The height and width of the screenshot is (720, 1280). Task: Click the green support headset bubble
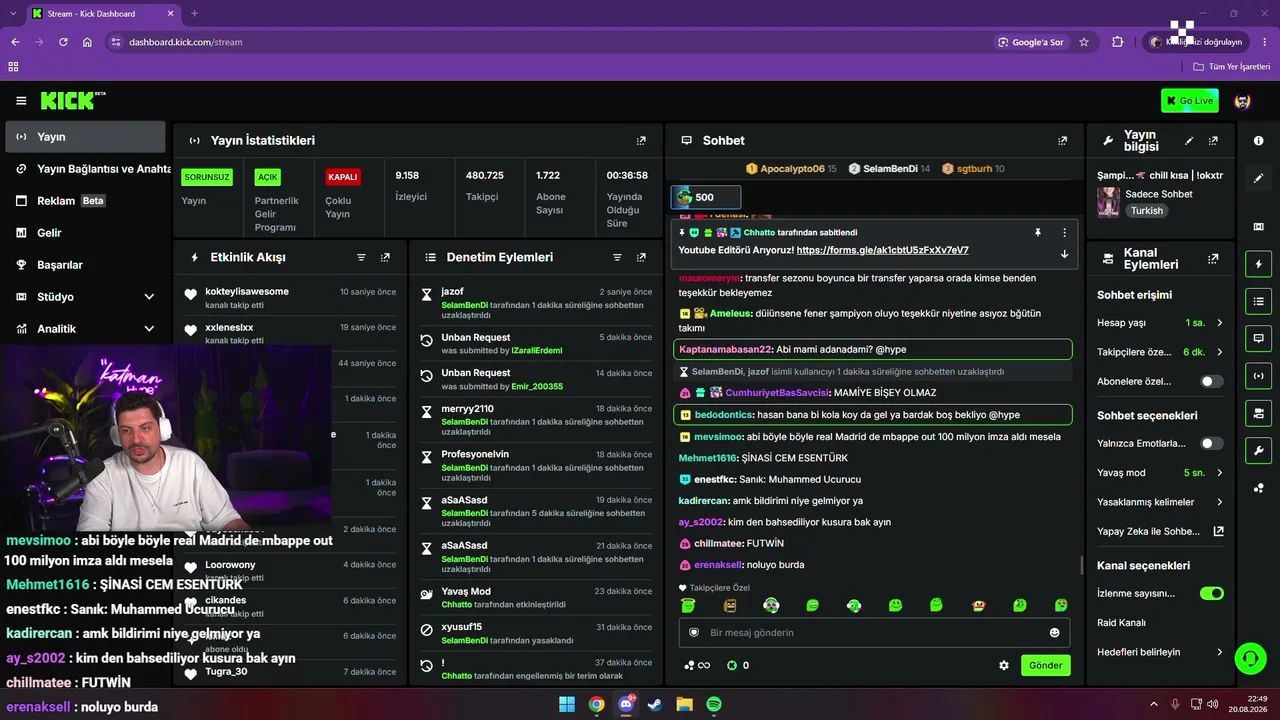[x=1250, y=658]
